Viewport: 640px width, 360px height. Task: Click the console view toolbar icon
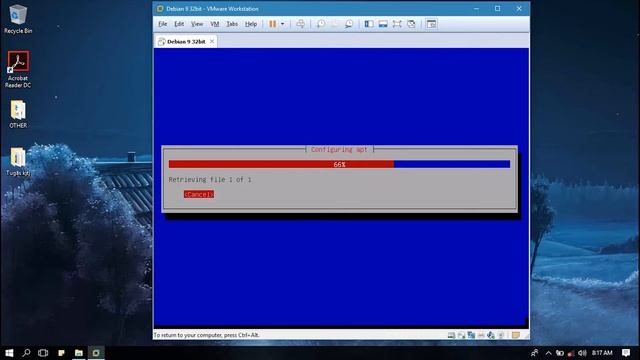(x=431, y=24)
